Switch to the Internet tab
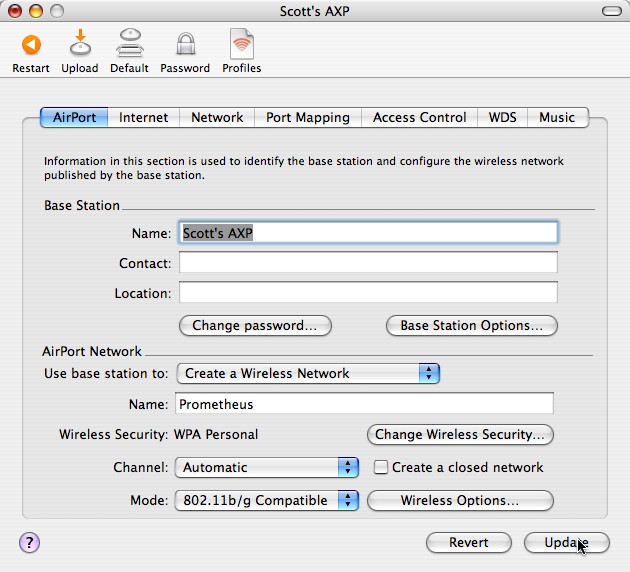Viewport: 630px width, 572px height. pyautogui.click(x=143, y=117)
